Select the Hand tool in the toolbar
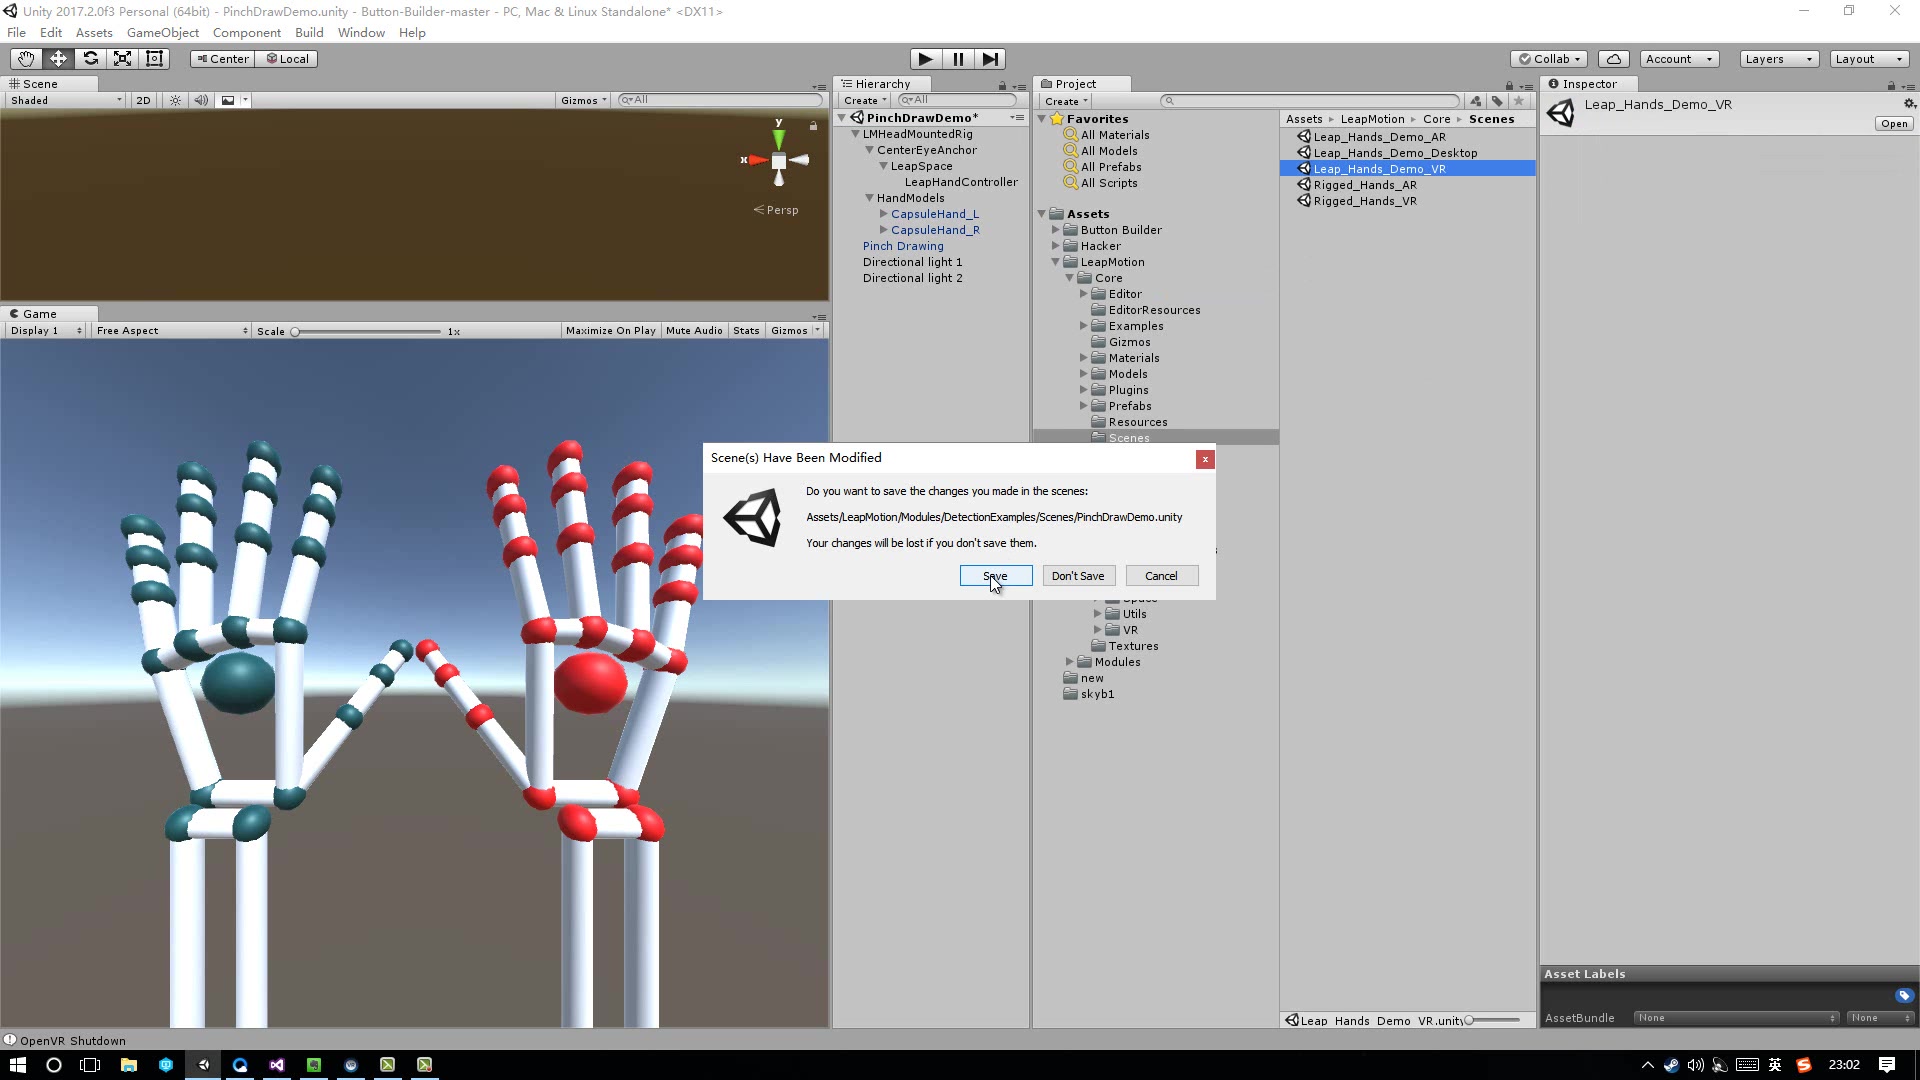Viewport: 1920px width, 1080px height. pyautogui.click(x=25, y=58)
